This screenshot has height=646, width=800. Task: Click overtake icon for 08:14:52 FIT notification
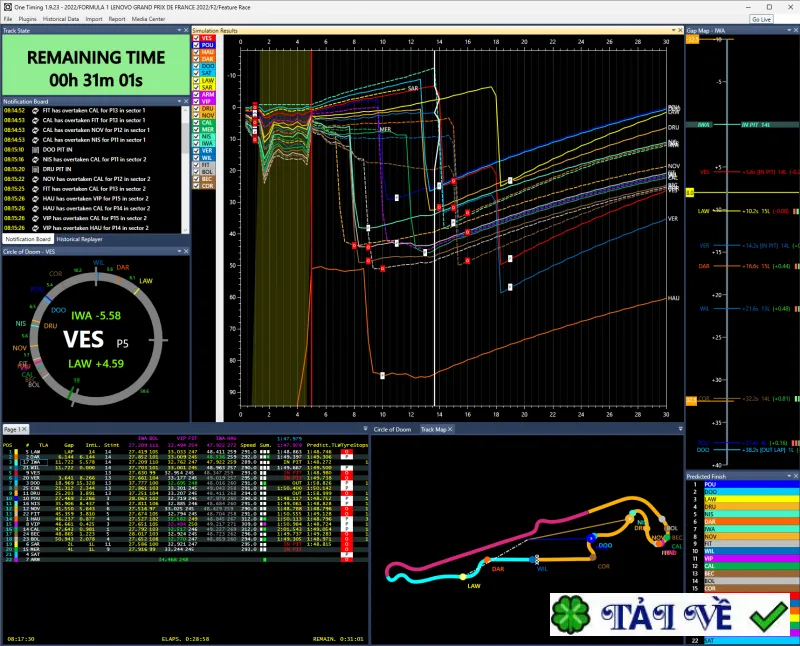(35, 110)
